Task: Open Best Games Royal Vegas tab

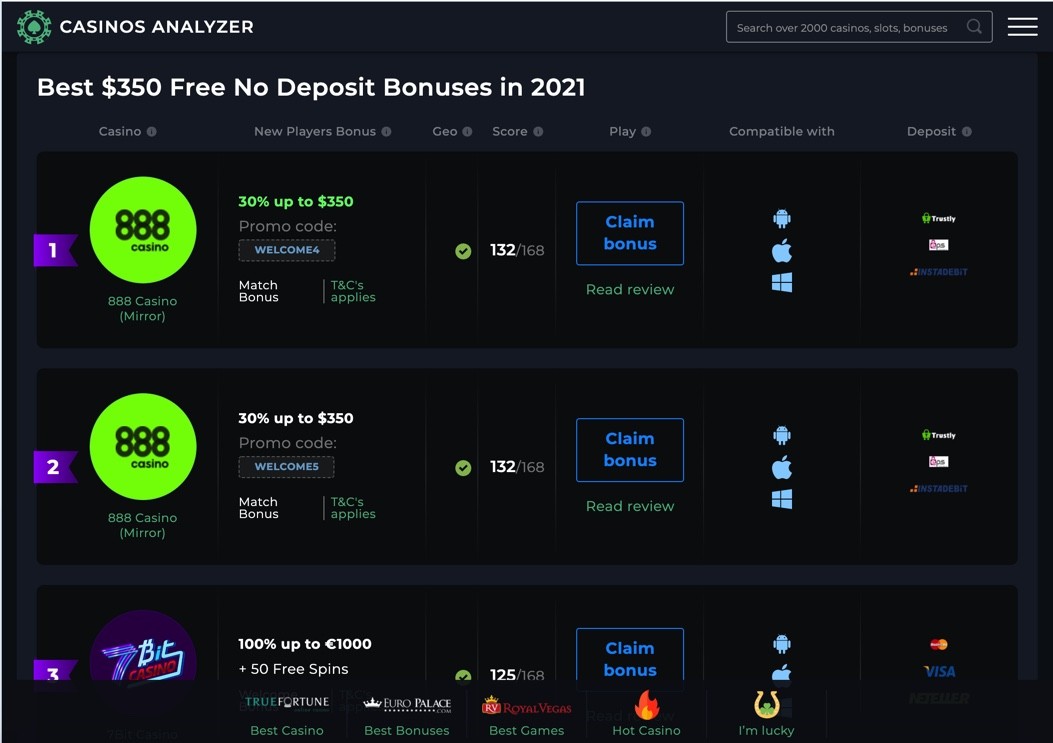Action: [526, 714]
